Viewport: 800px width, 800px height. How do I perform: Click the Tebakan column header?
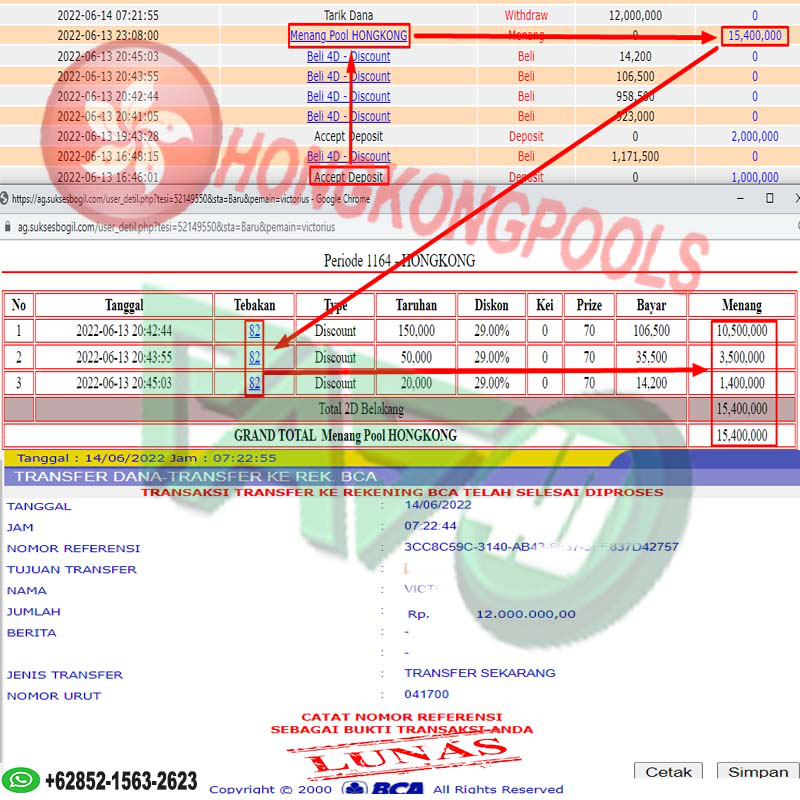click(255, 305)
